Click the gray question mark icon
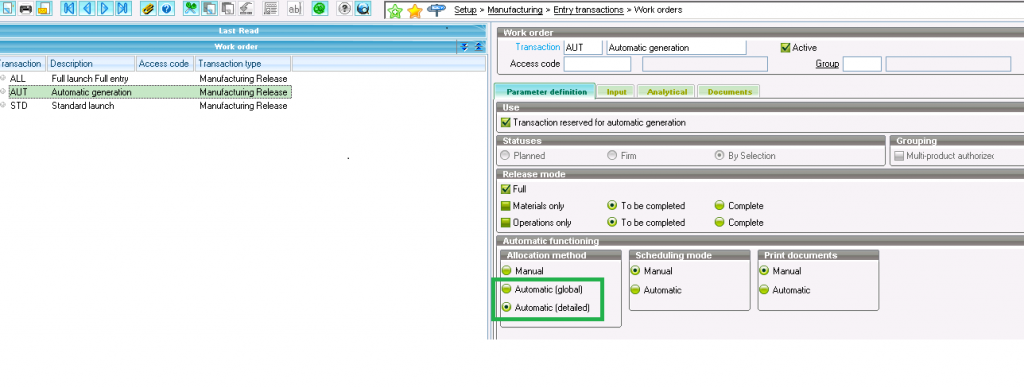The height and width of the screenshot is (388, 1024). (x=345, y=8)
